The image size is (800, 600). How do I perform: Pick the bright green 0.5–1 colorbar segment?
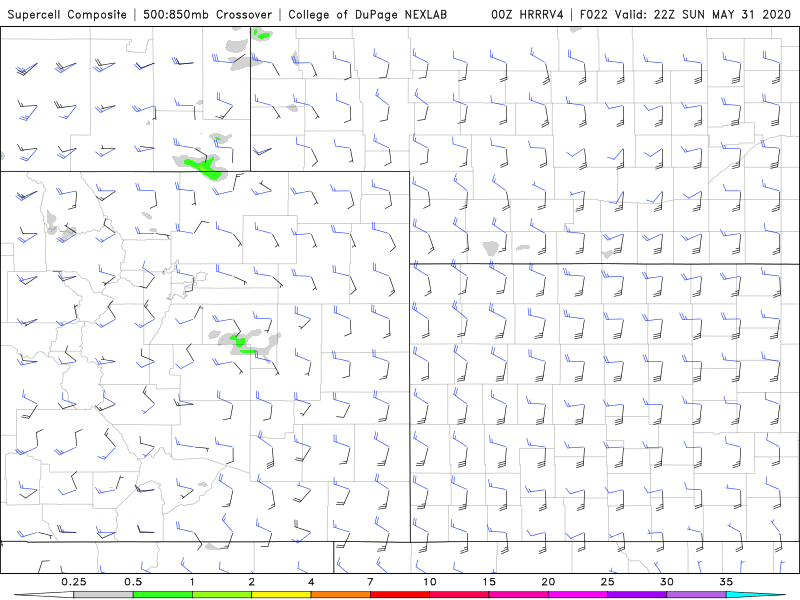point(163,595)
